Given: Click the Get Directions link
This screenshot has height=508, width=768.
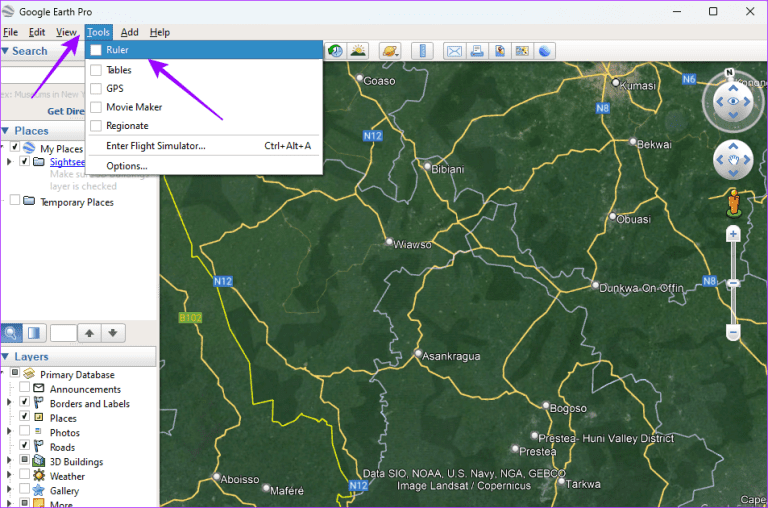Looking at the screenshot, I should (x=66, y=111).
